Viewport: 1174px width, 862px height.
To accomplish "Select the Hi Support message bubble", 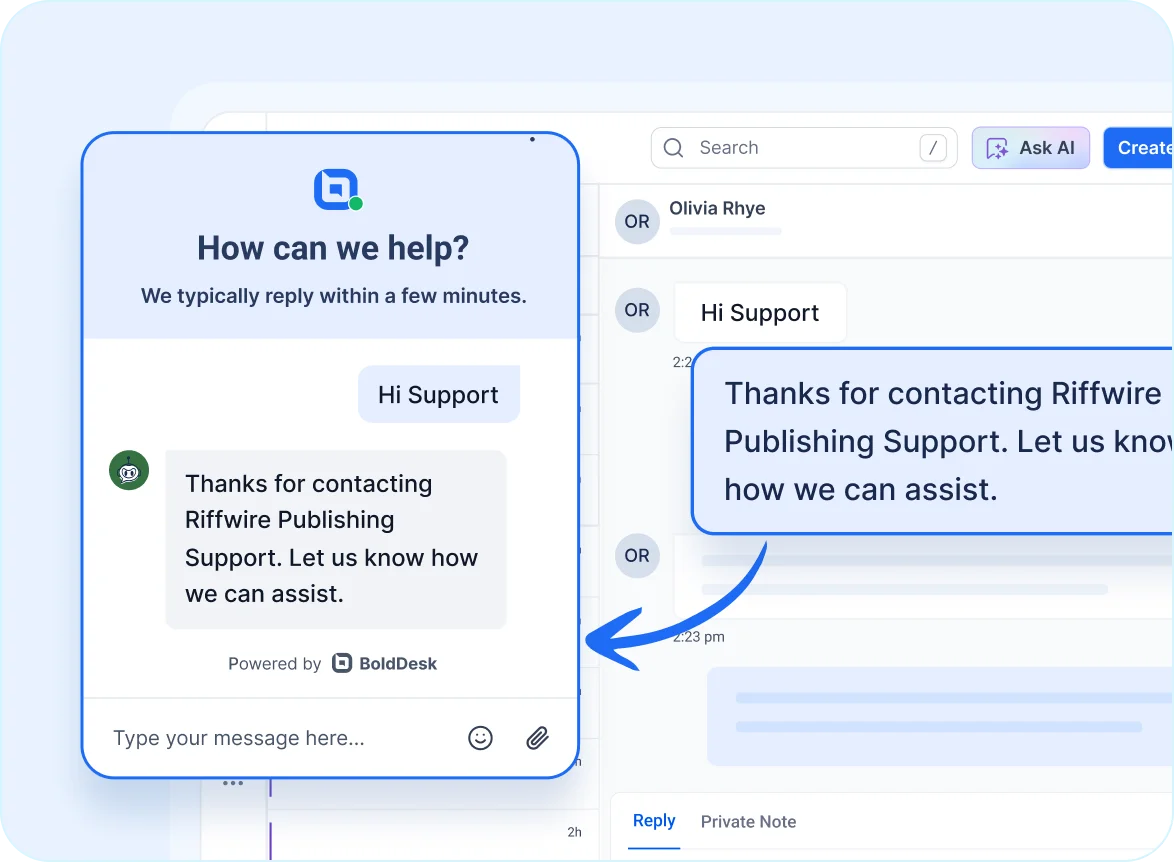I will [760, 312].
